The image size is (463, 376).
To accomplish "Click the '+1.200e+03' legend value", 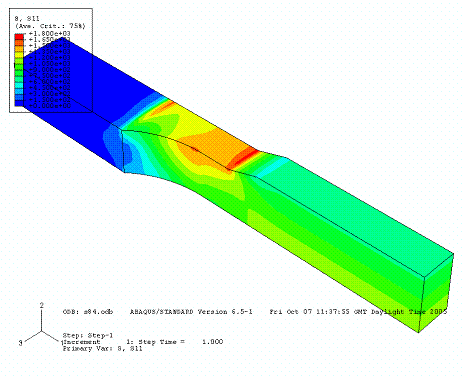I will [50, 58].
